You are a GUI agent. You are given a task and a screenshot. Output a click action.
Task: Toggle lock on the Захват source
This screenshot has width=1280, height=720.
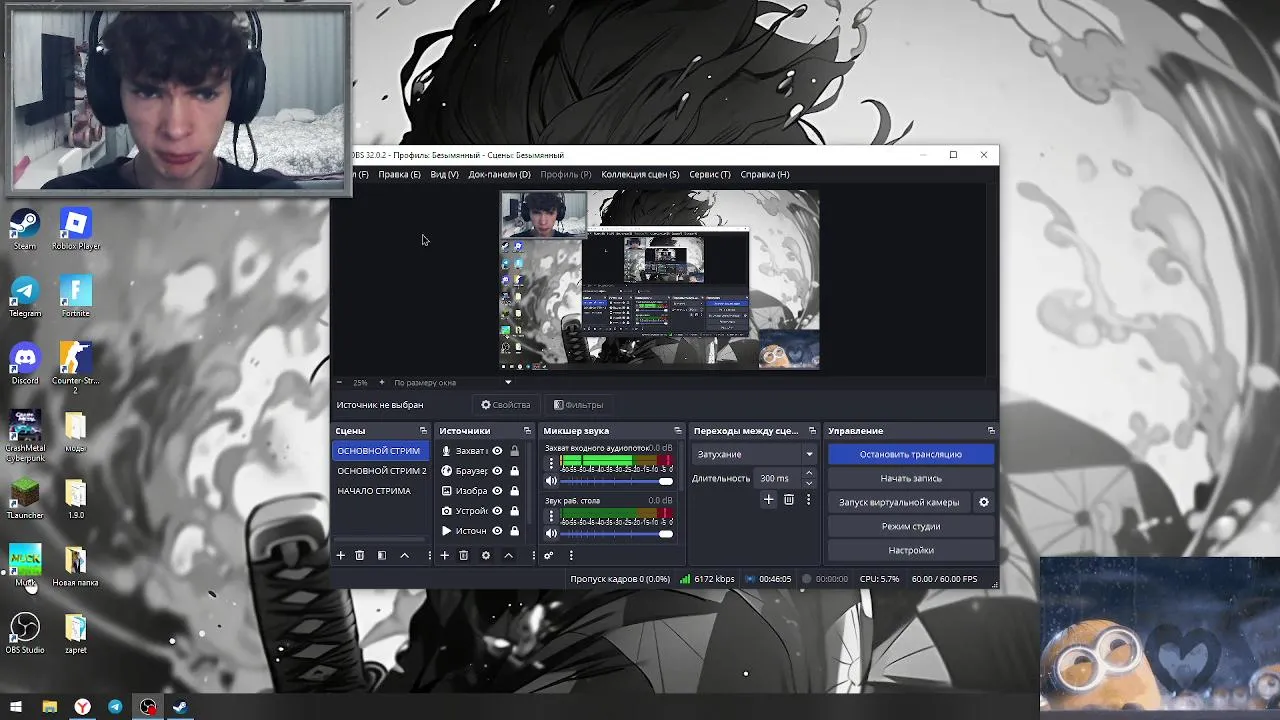514,451
